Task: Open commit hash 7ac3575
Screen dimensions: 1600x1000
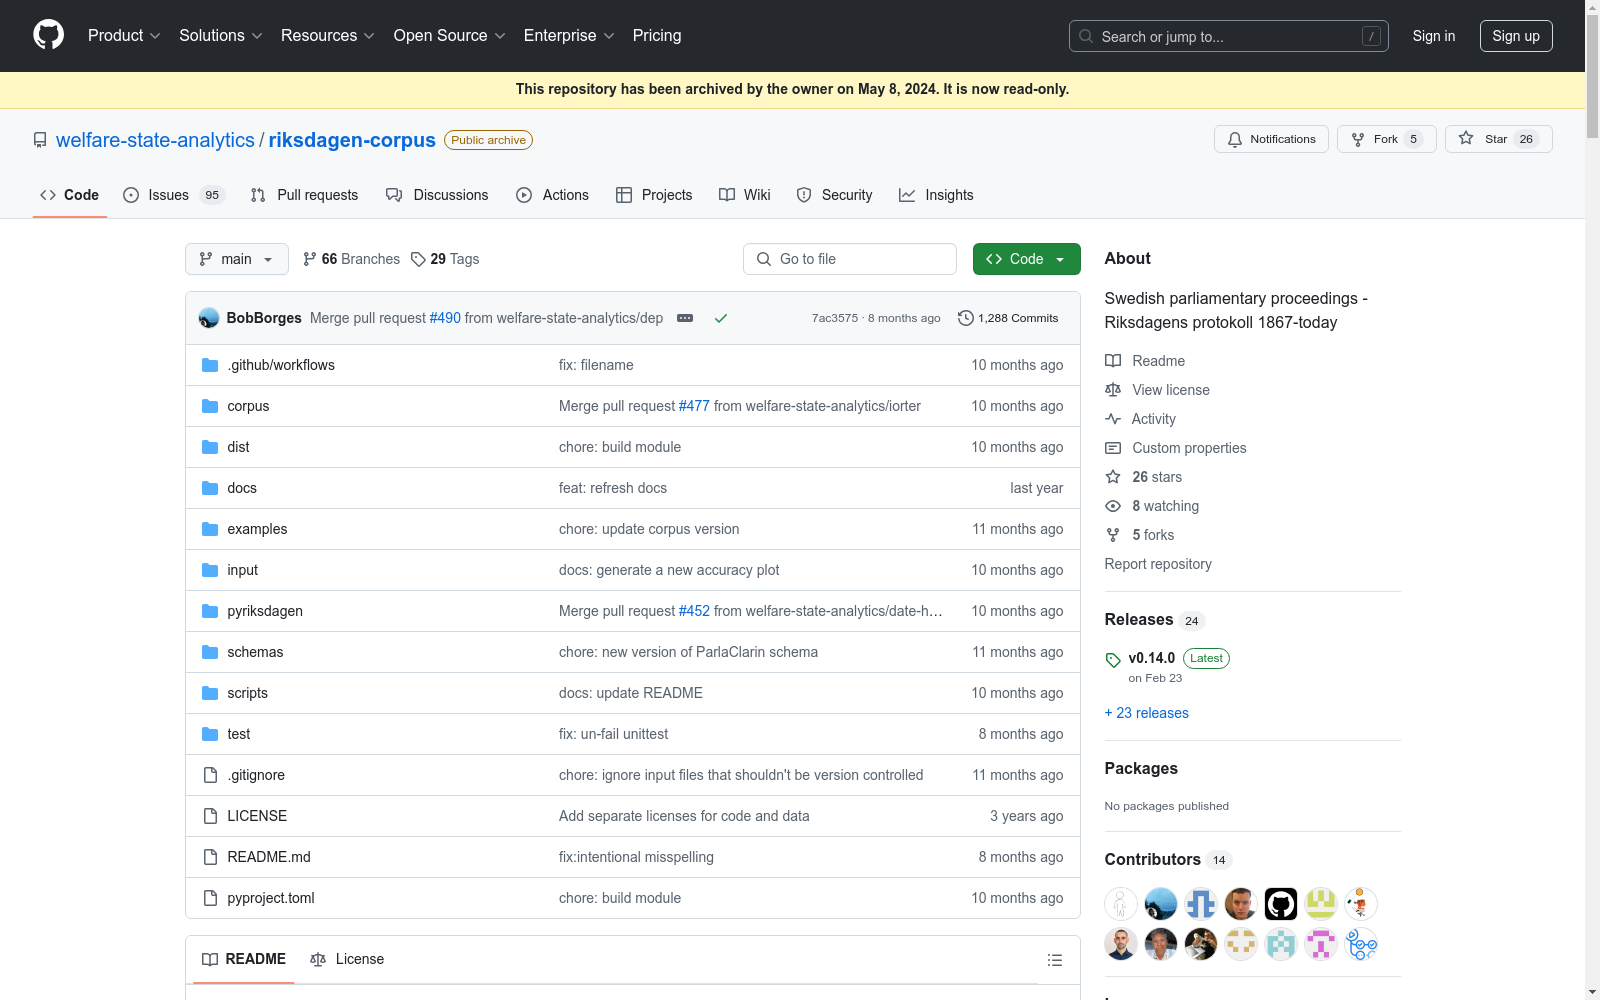Action: 835,318
